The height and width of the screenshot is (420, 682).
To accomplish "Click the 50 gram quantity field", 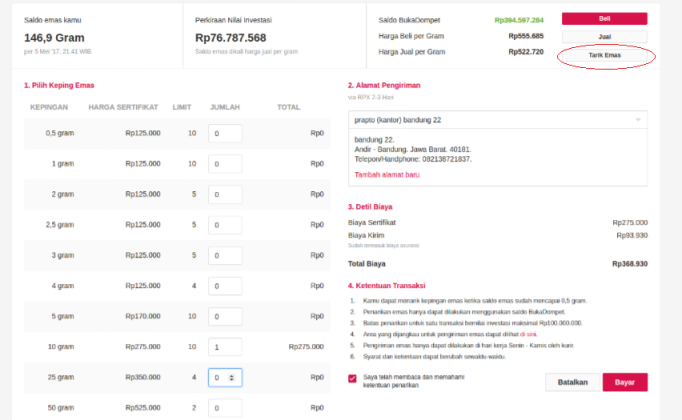I will coord(224,408).
